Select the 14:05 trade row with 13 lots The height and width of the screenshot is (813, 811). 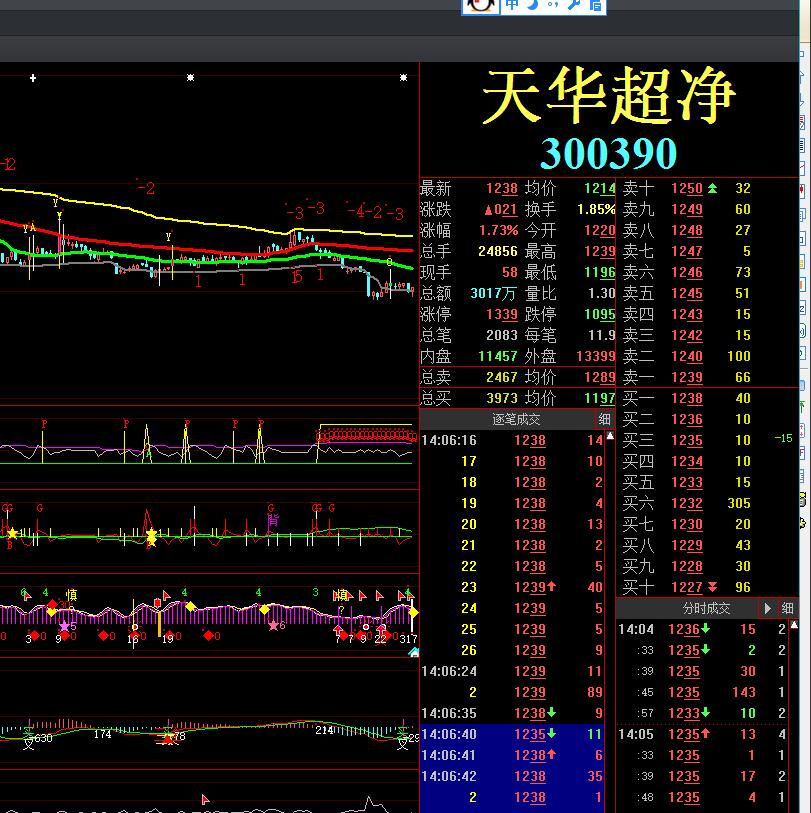pyautogui.click(x=703, y=734)
